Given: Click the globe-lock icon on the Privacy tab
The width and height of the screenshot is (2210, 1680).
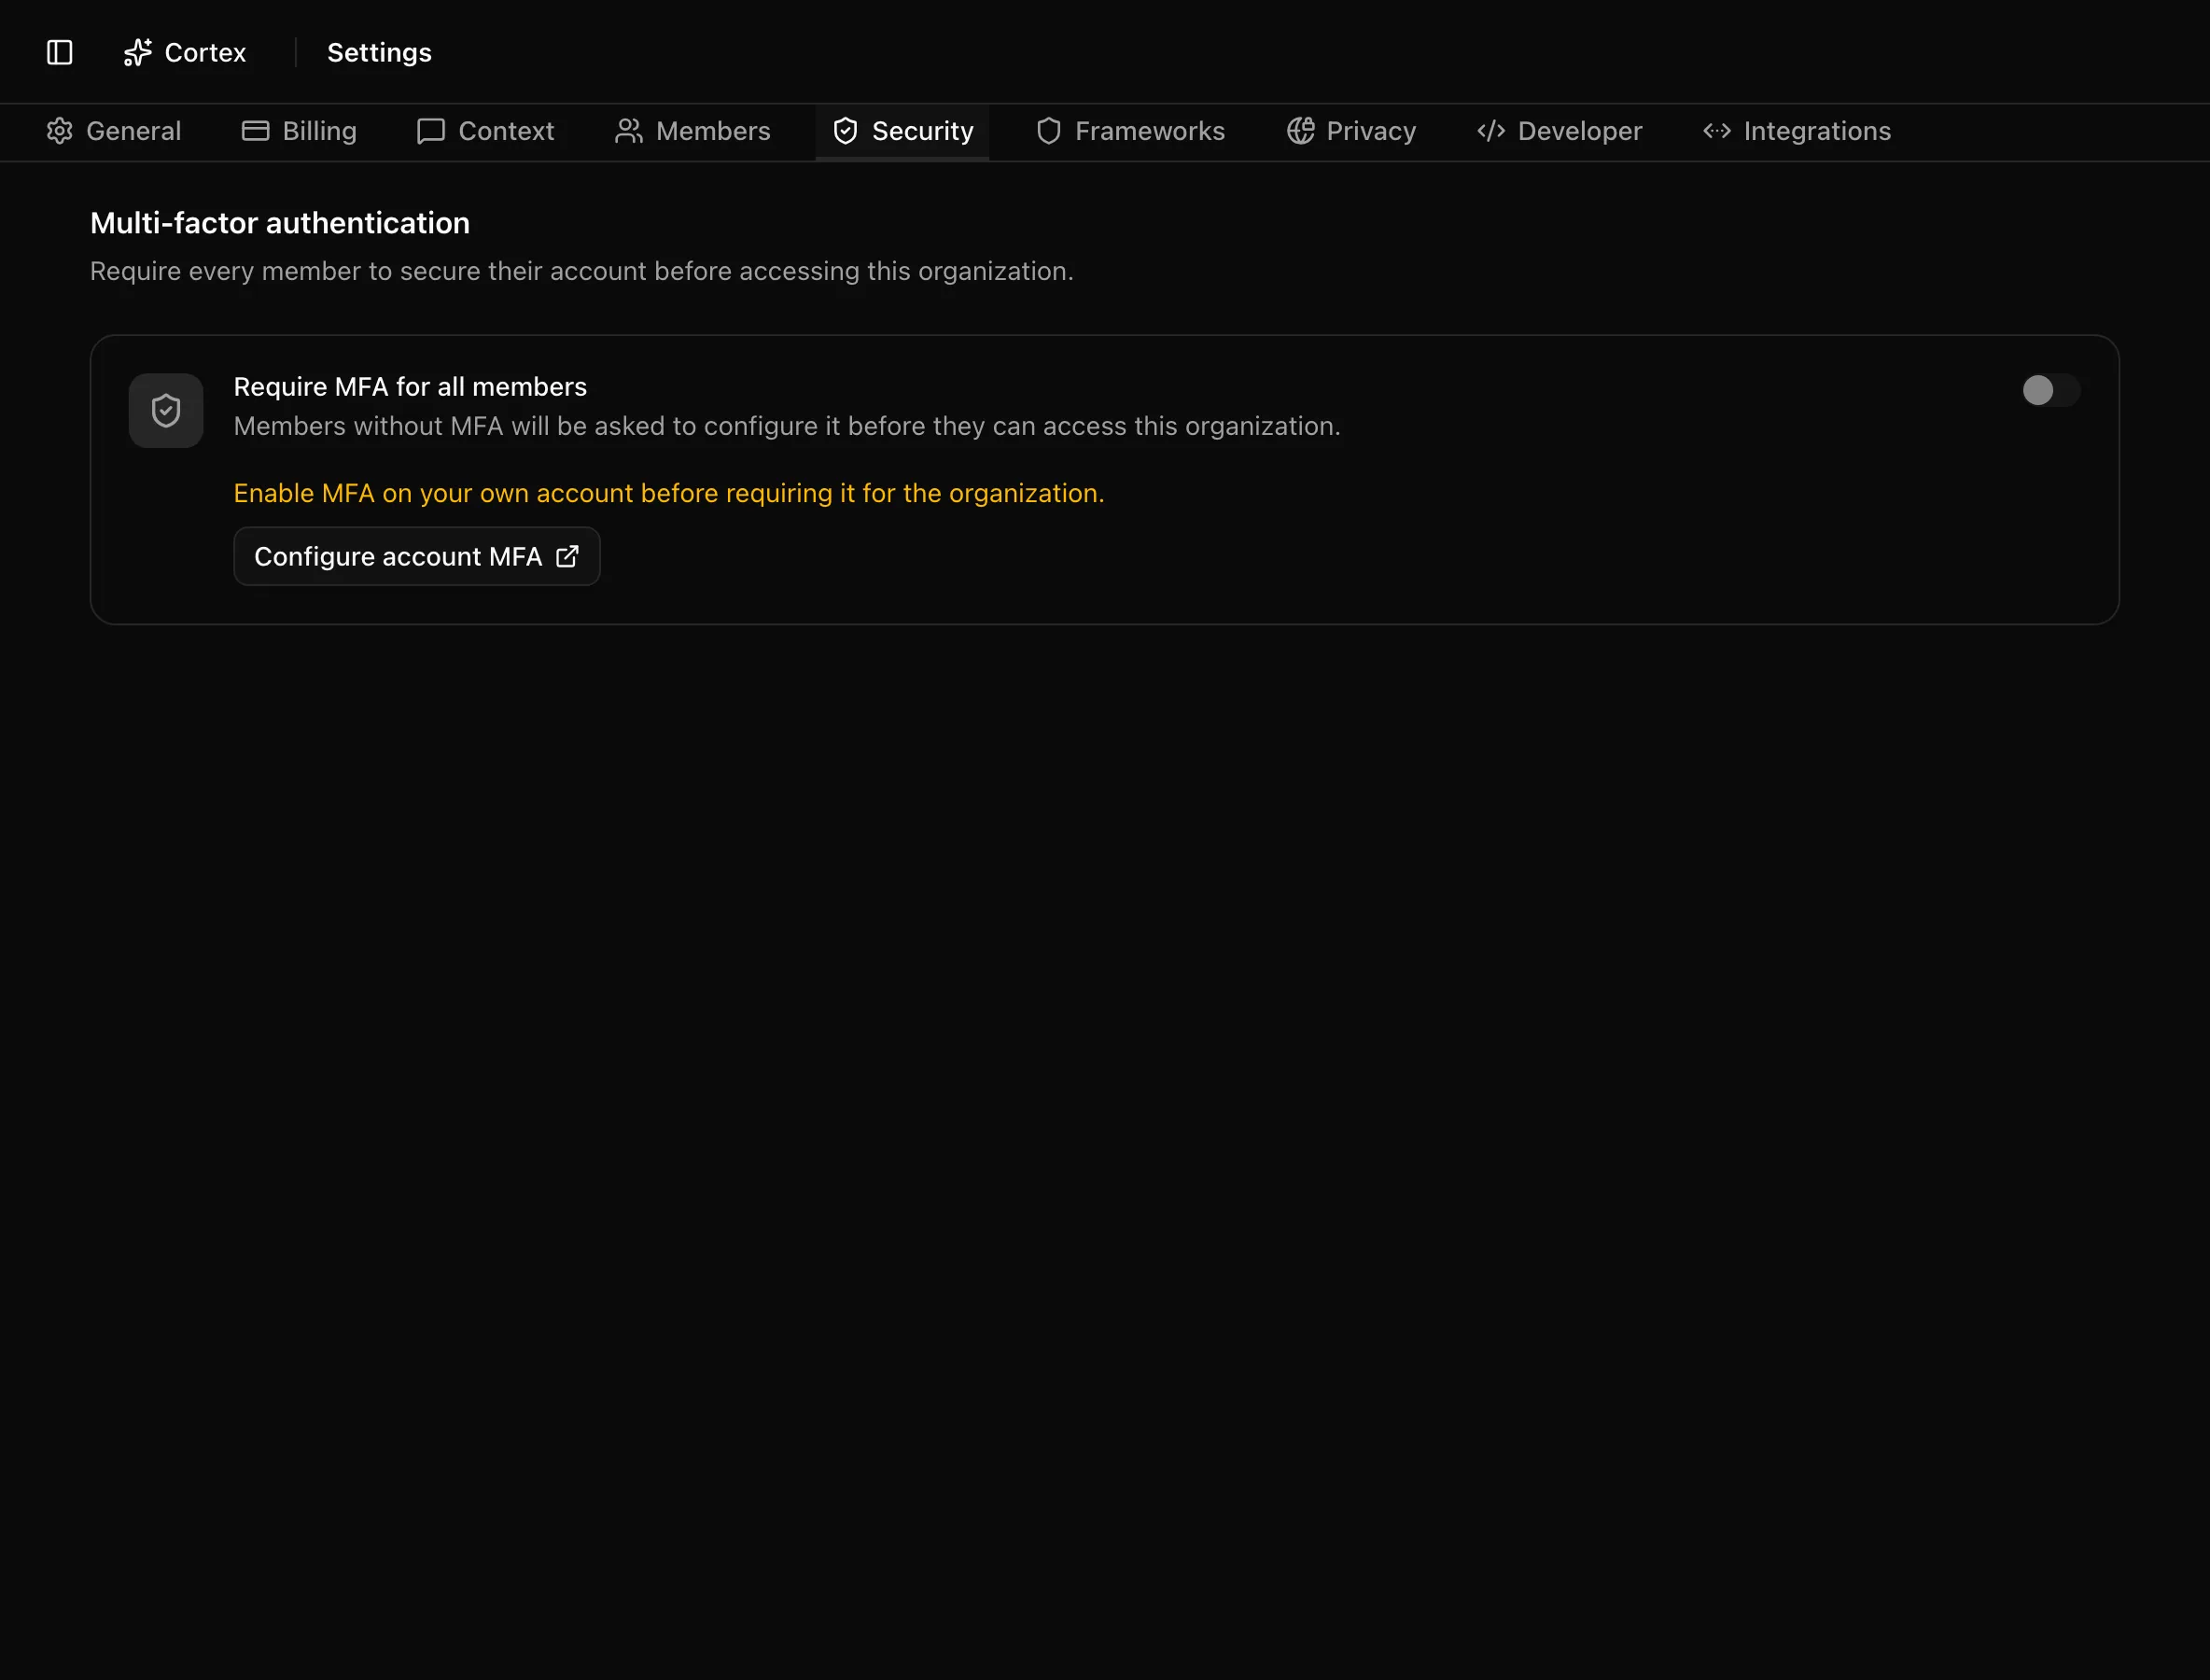Looking at the screenshot, I should pyautogui.click(x=1300, y=131).
